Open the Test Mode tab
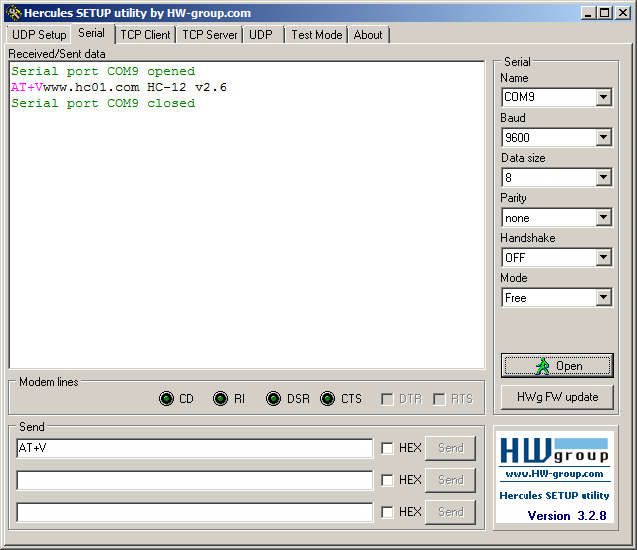The image size is (637, 550). [317, 35]
